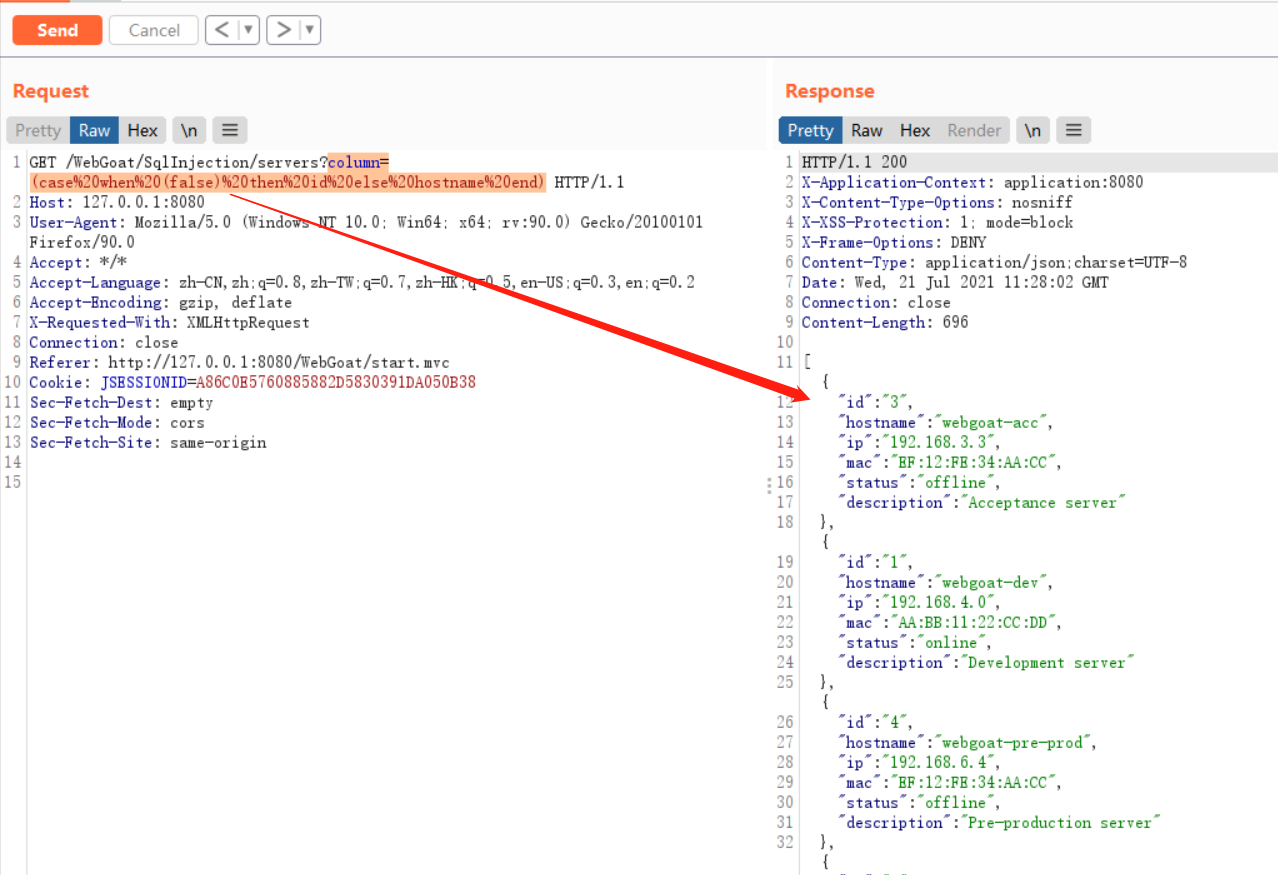Viewport: 1278px width, 875px height.
Task: Open the Request panel hamburger menu
Action: 229,130
